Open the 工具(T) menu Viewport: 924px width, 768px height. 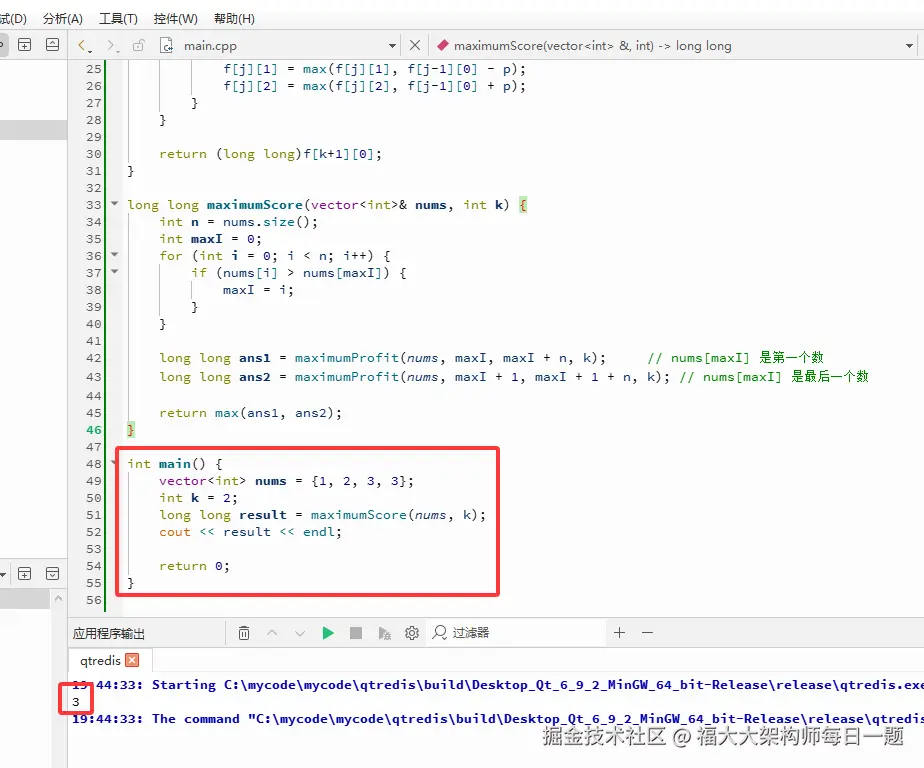118,19
